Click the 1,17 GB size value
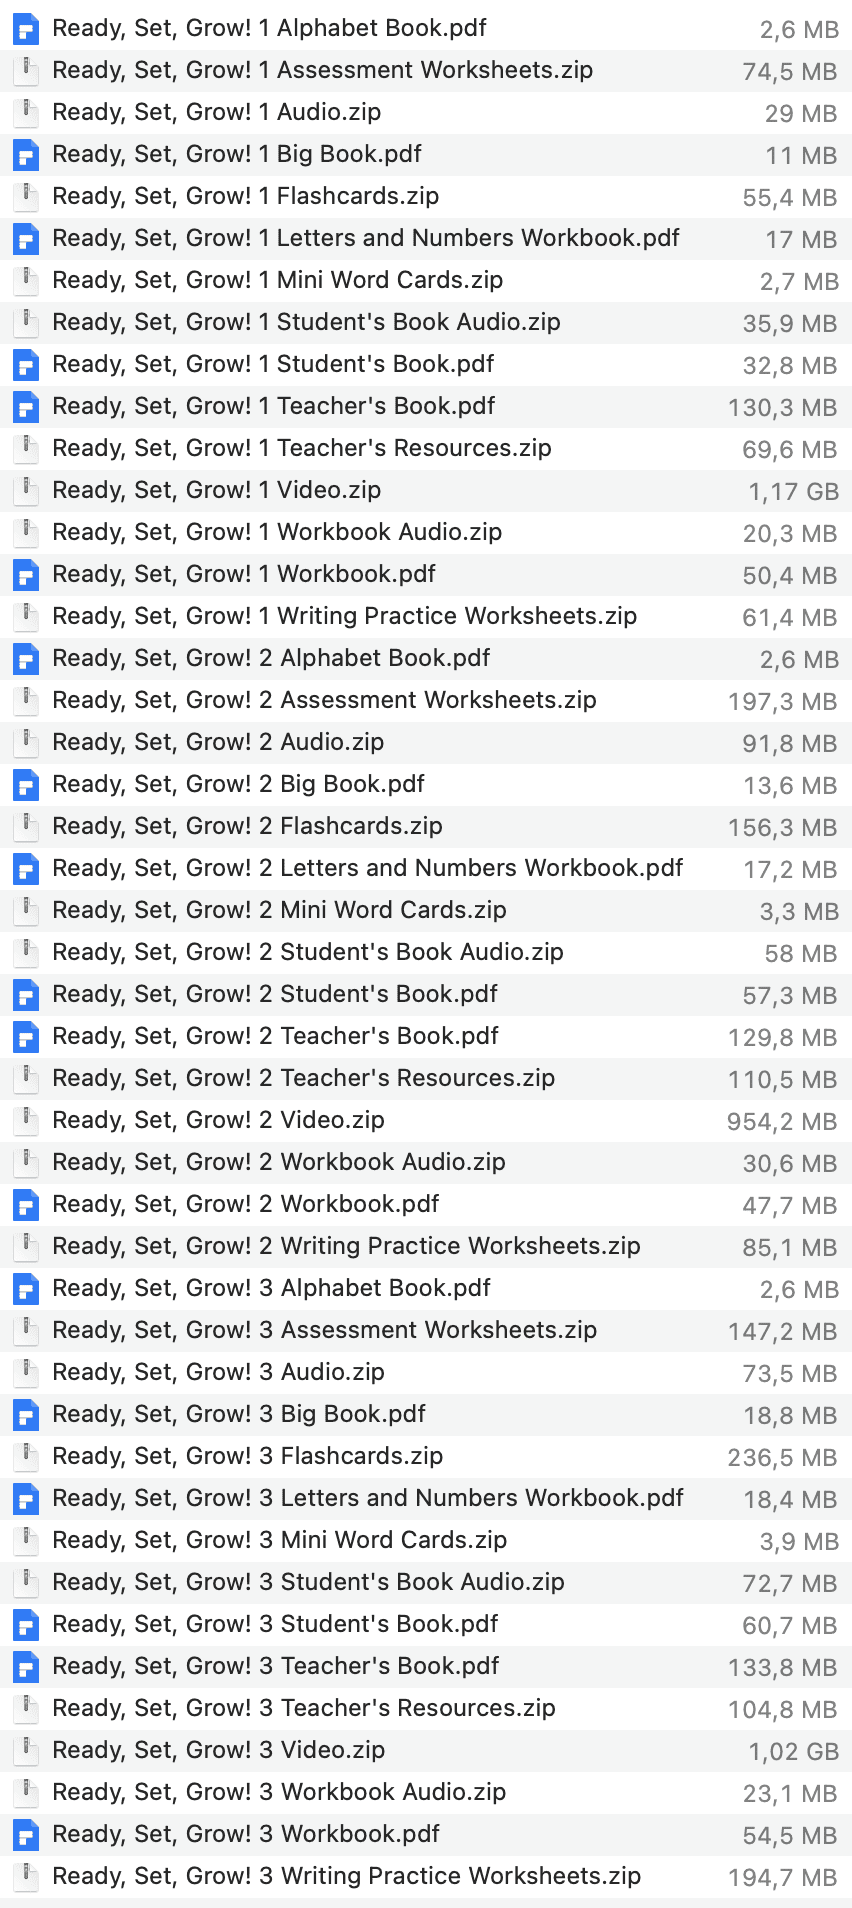 pyautogui.click(x=794, y=492)
